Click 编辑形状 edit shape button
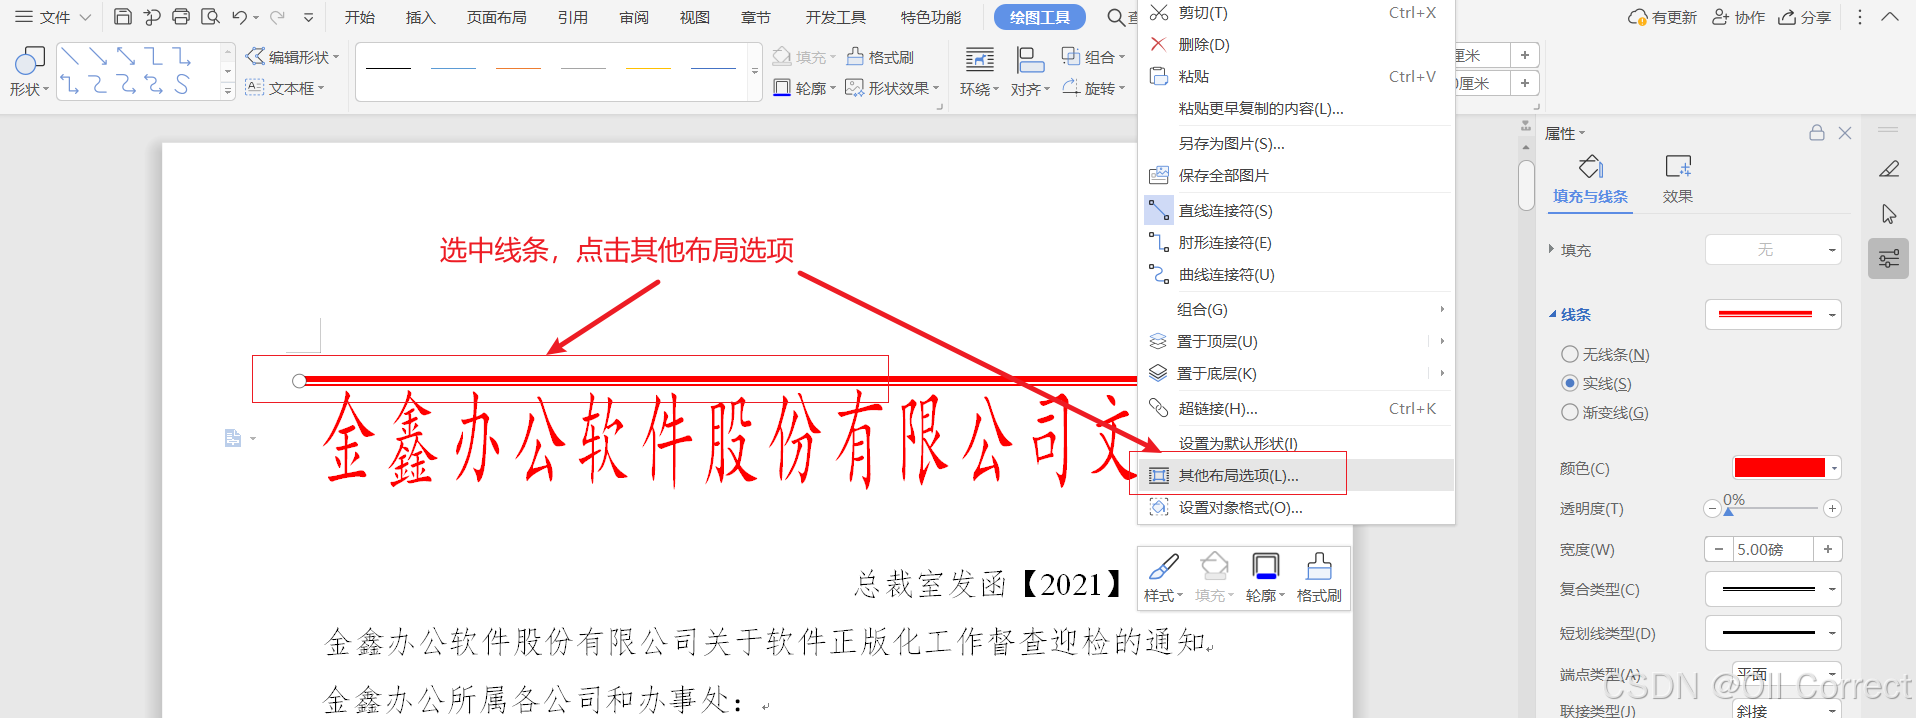The height and width of the screenshot is (718, 1916). coord(293,57)
